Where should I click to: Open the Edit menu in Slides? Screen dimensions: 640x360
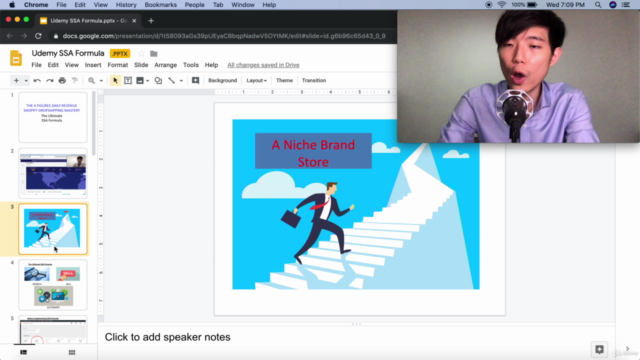[53, 65]
